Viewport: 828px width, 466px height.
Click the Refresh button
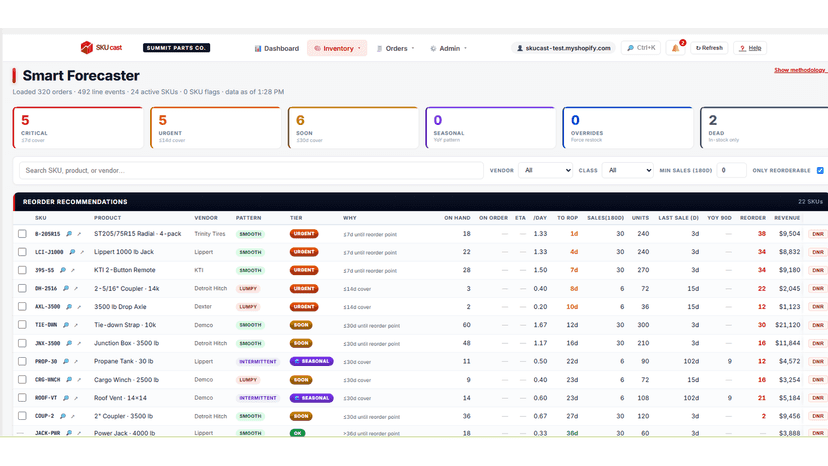(x=709, y=48)
